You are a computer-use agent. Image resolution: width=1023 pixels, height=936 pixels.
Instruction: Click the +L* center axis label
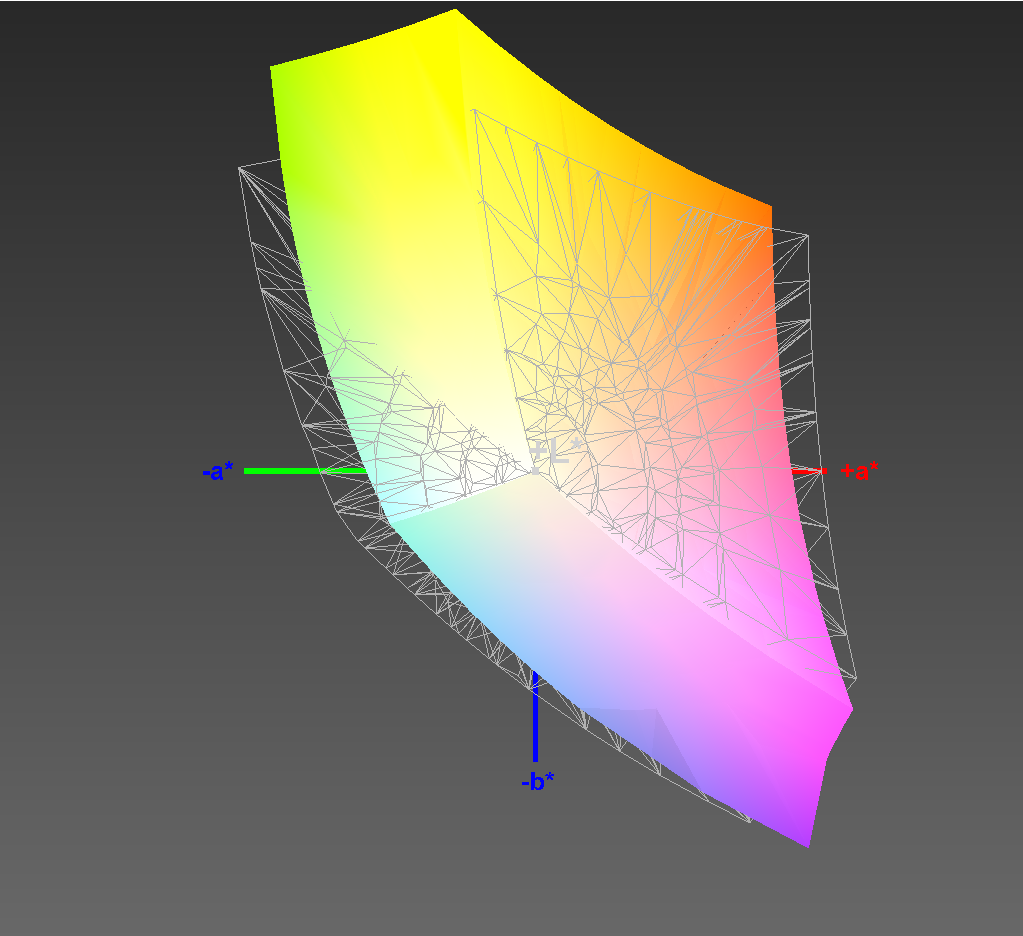click(x=555, y=451)
